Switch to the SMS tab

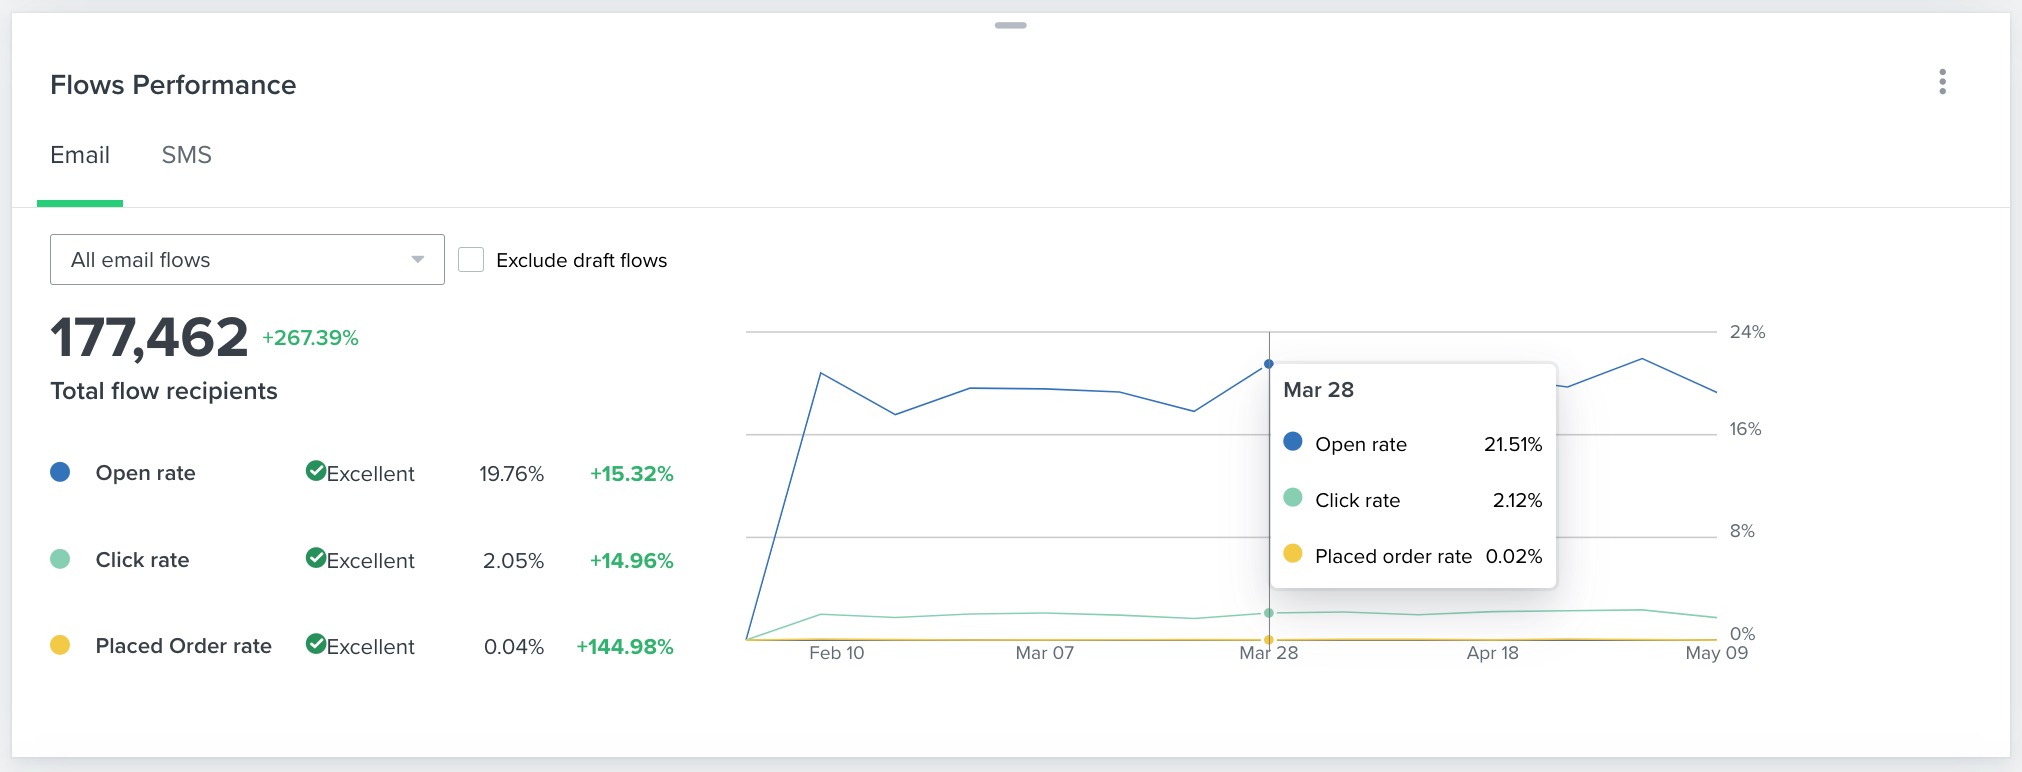[x=187, y=155]
